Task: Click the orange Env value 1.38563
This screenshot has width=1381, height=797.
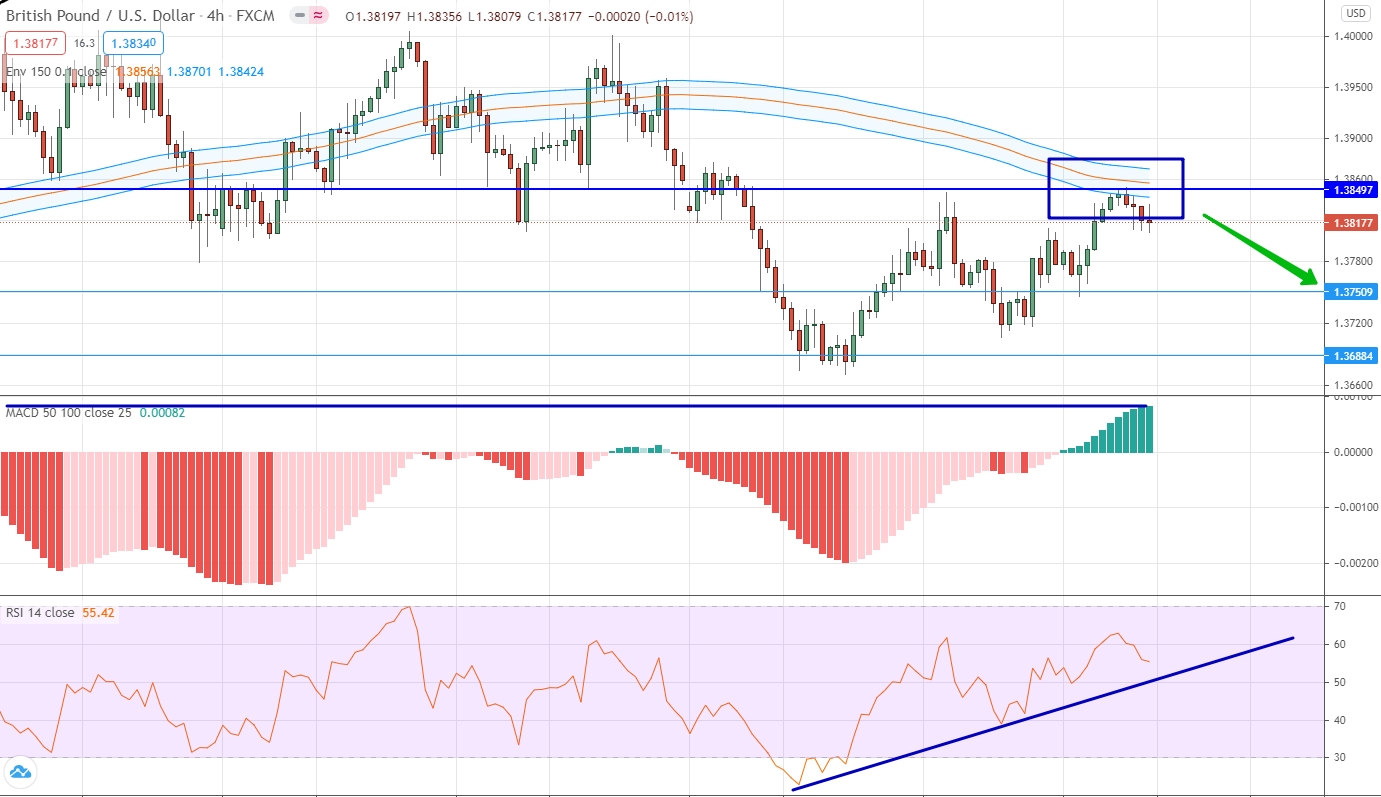Action: coord(139,72)
